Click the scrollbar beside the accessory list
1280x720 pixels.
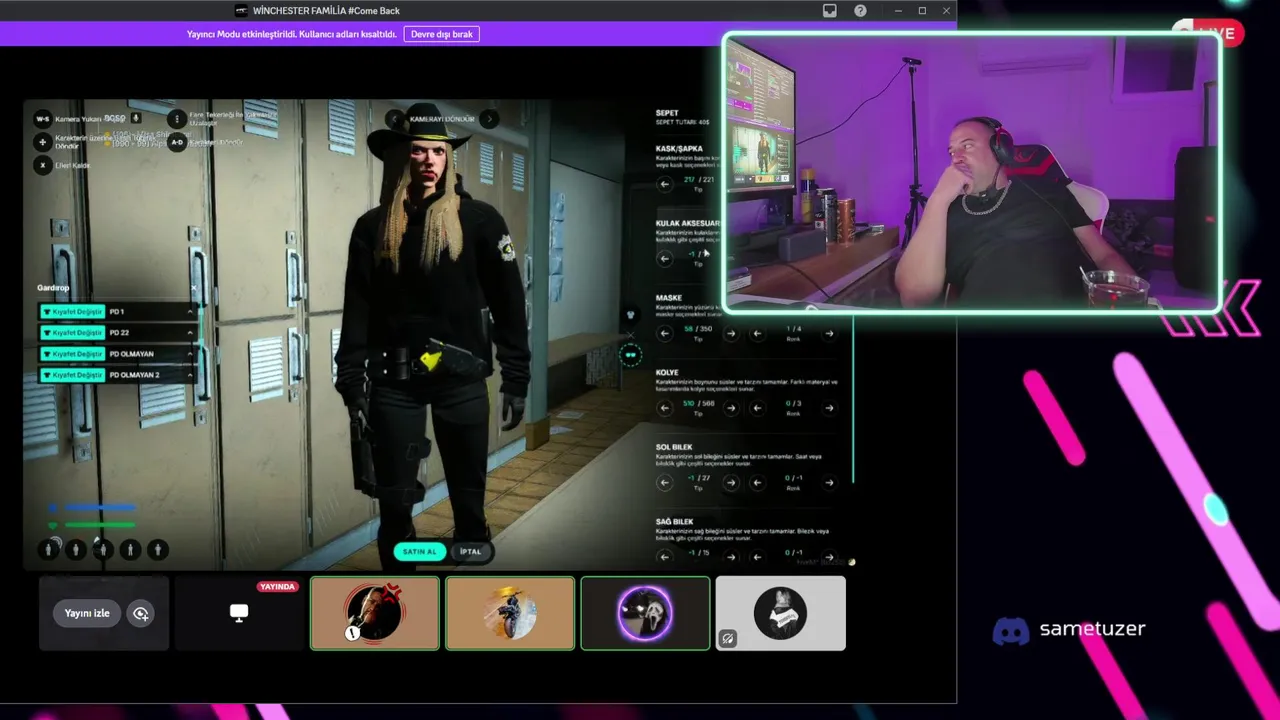[853, 400]
